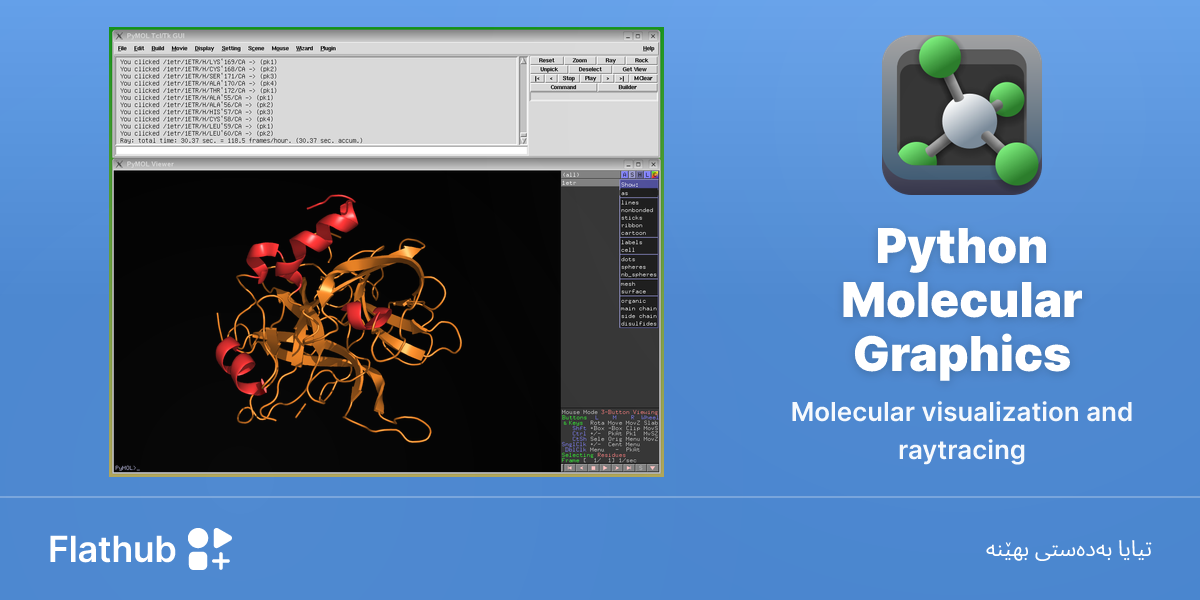Click the viewer skip-to-end icon

click(629, 468)
